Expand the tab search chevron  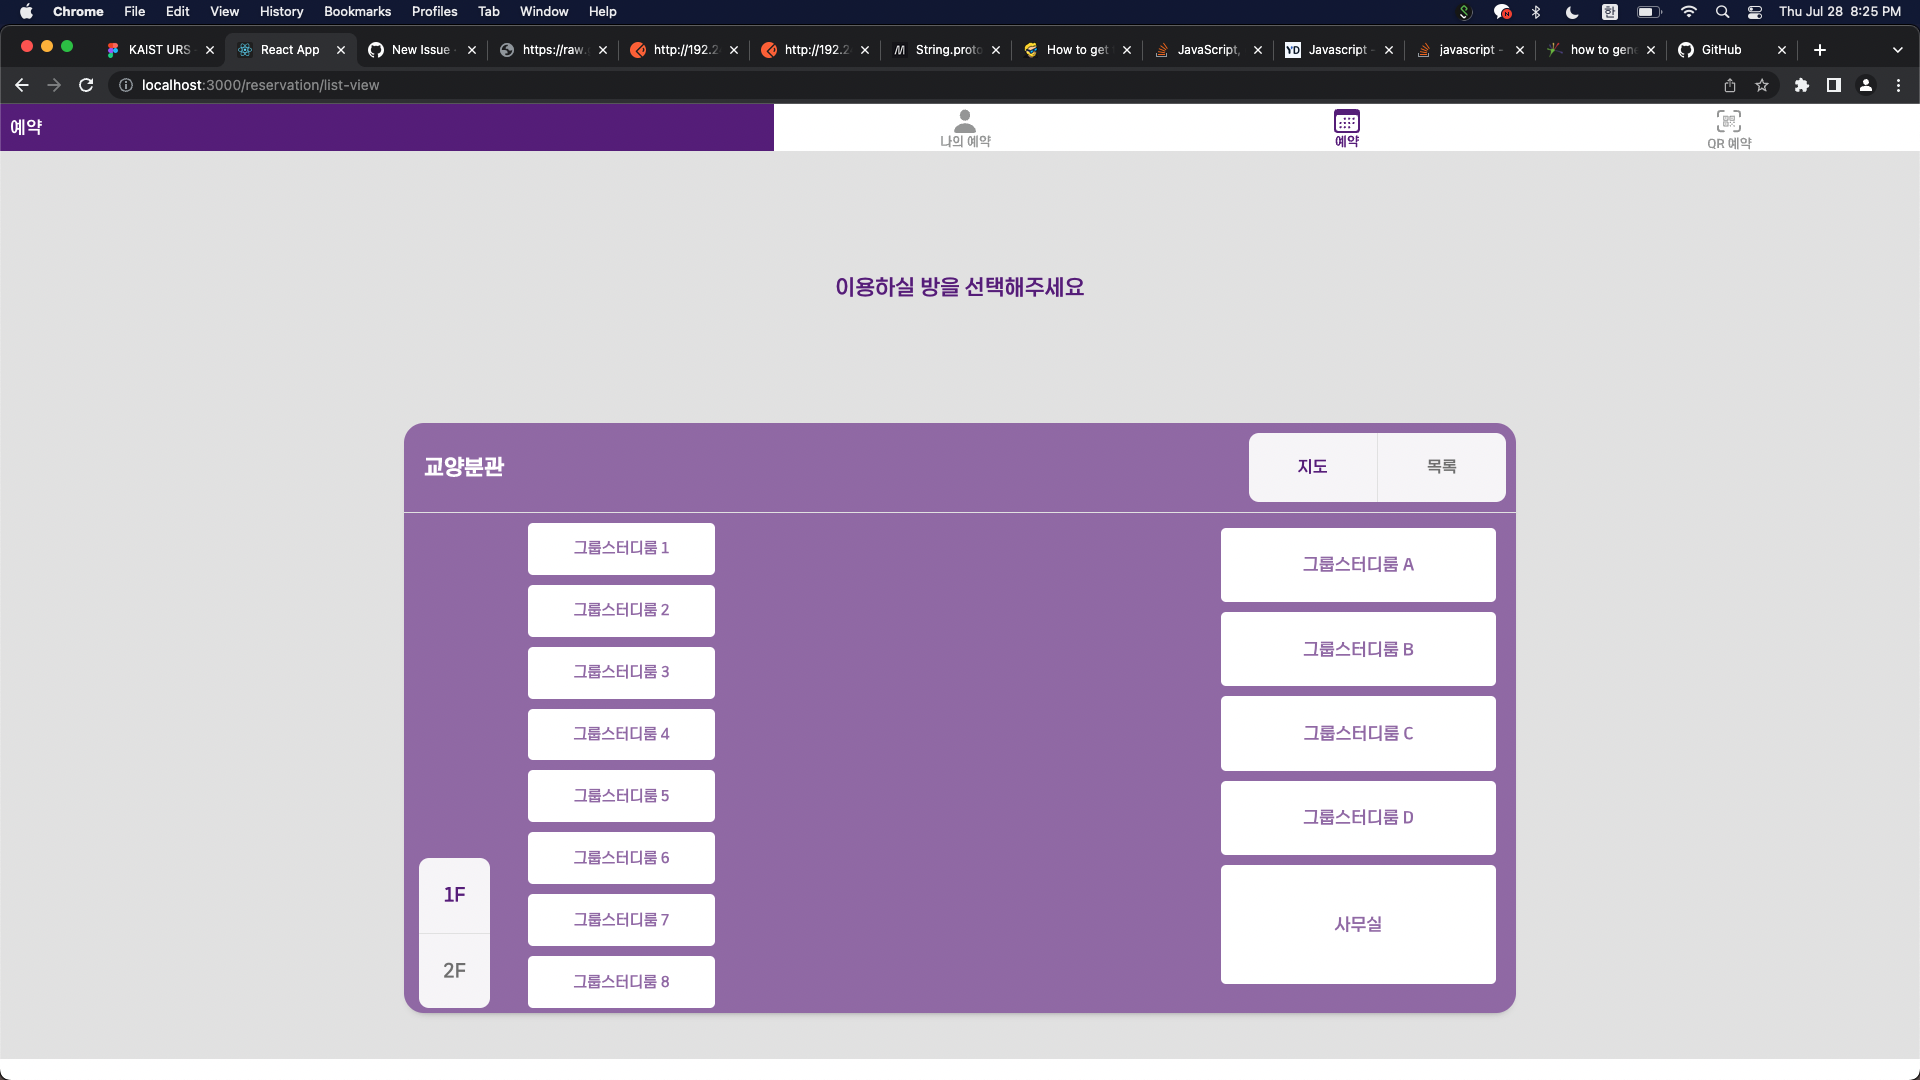click(1898, 50)
